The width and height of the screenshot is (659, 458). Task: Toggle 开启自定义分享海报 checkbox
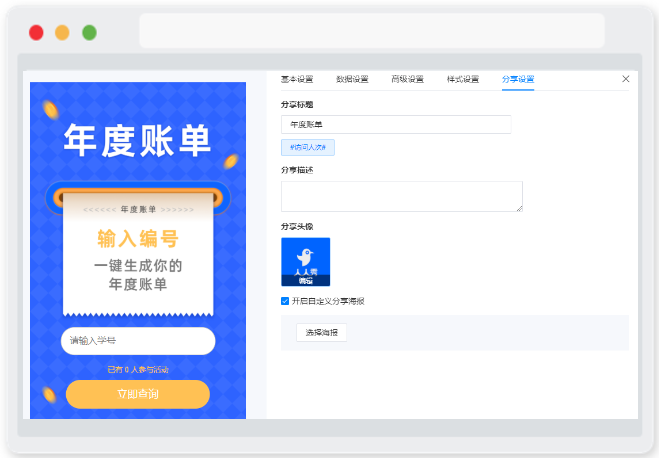point(285,301)
